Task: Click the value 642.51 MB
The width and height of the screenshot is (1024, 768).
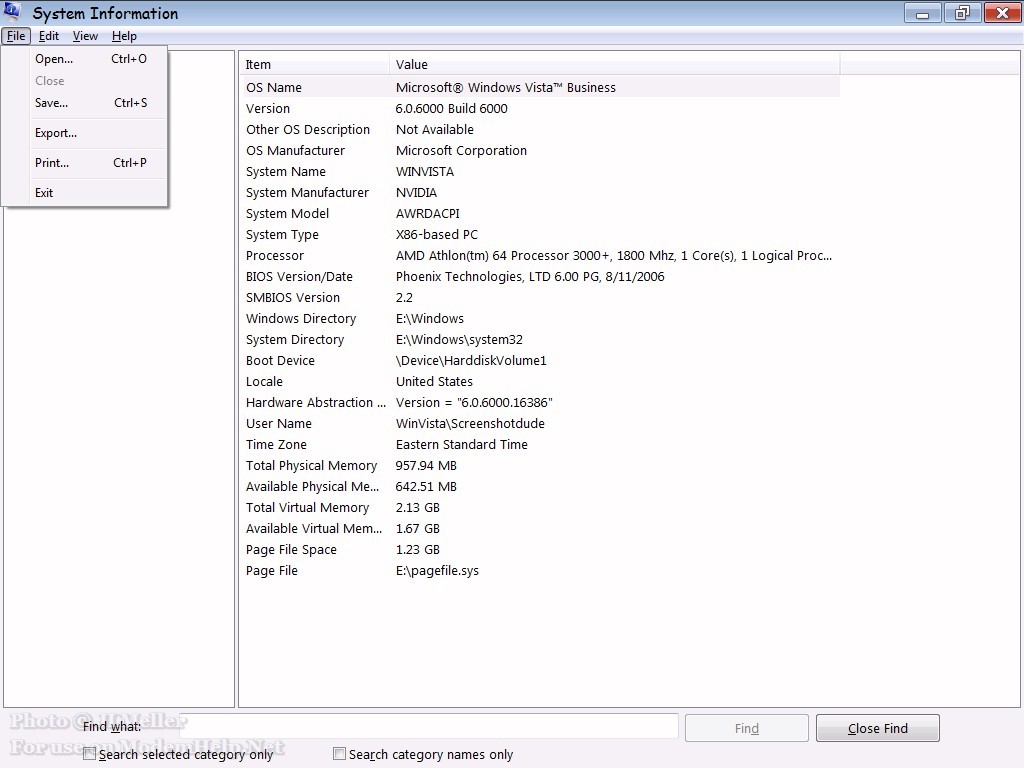Action: (426, 487)
